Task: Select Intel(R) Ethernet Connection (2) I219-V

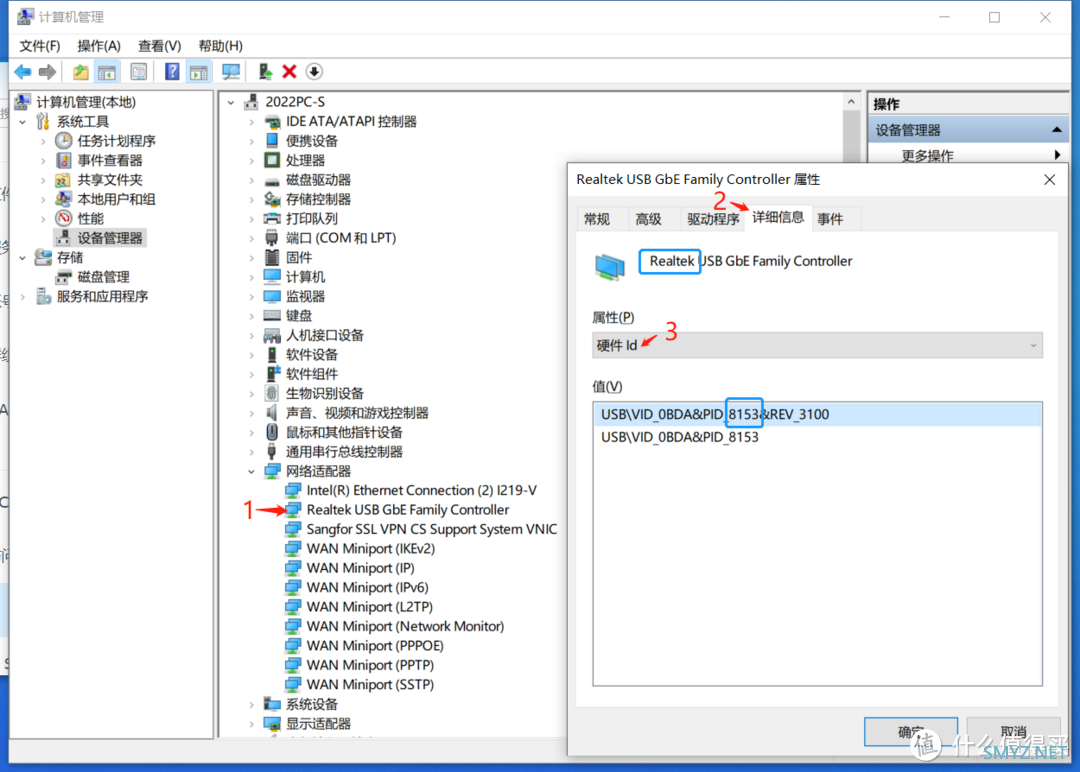Action: point(422,490)
